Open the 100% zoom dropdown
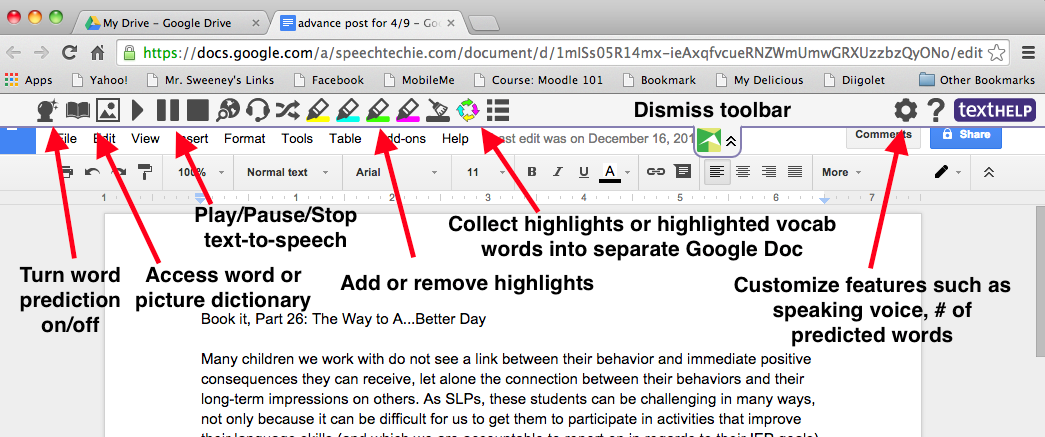The width and height of the screenshot is (1045, 437). (x=200, y=172)
